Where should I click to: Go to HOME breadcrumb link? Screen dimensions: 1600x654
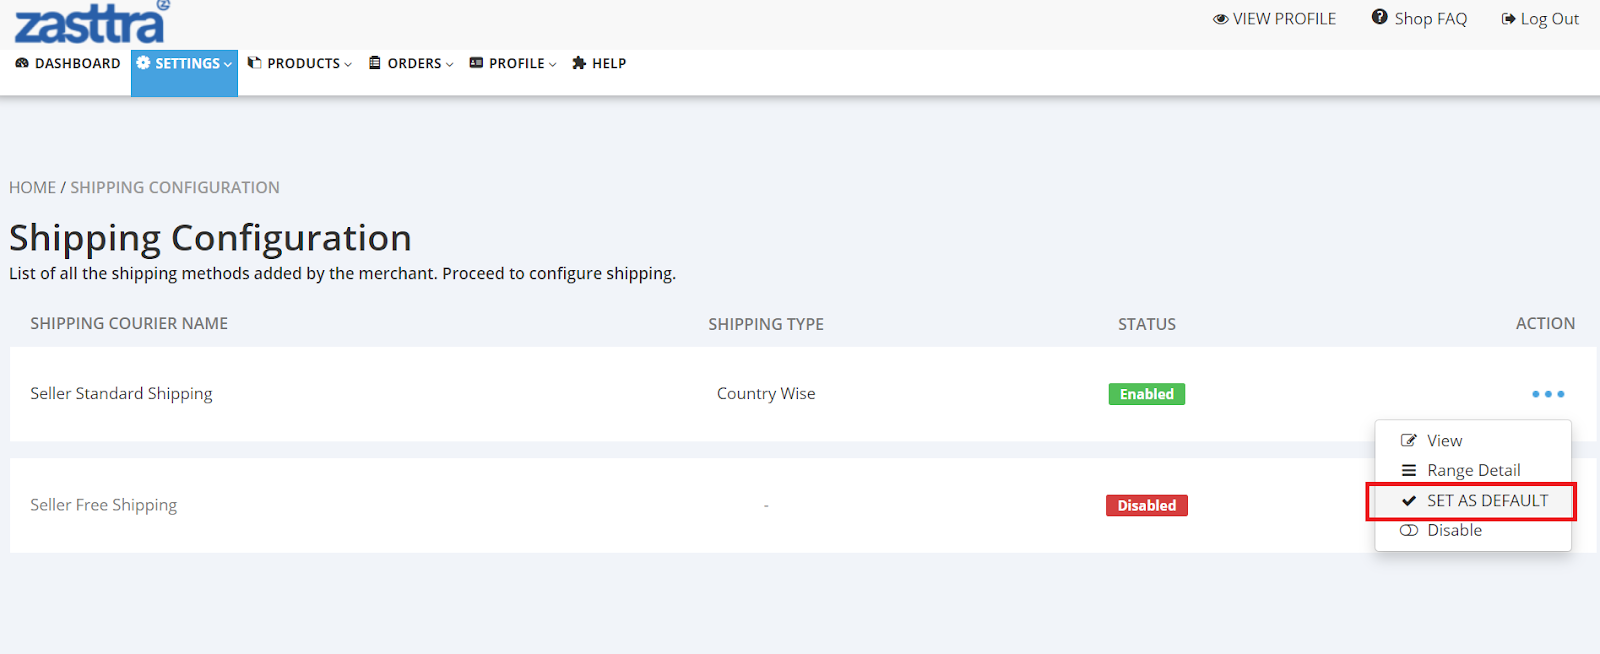(32, 187)
